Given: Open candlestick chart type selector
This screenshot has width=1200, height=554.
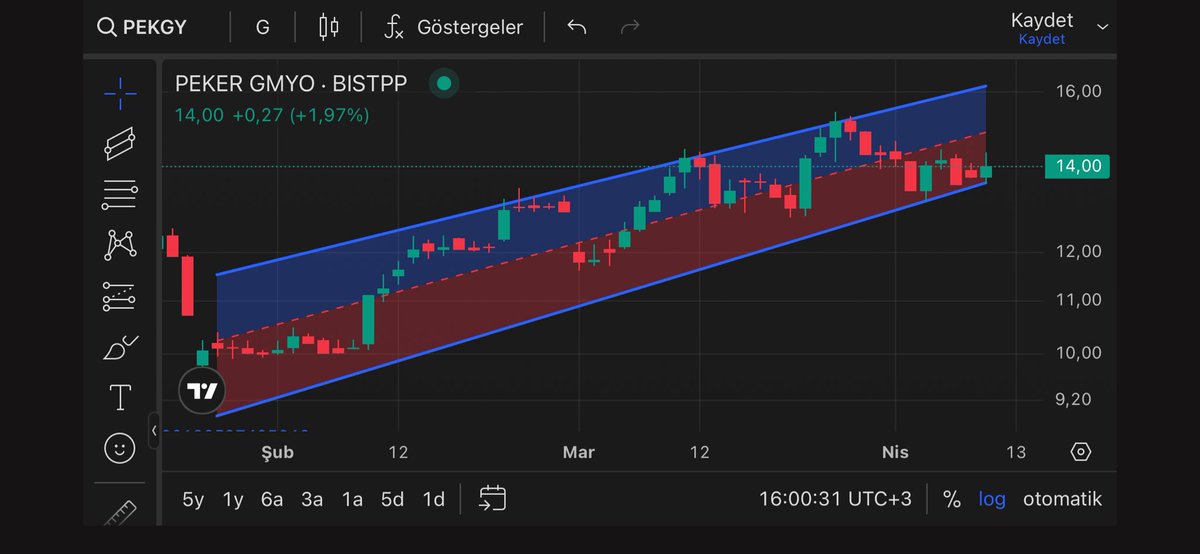Looking at the screenshot, I should coord(328,27).
